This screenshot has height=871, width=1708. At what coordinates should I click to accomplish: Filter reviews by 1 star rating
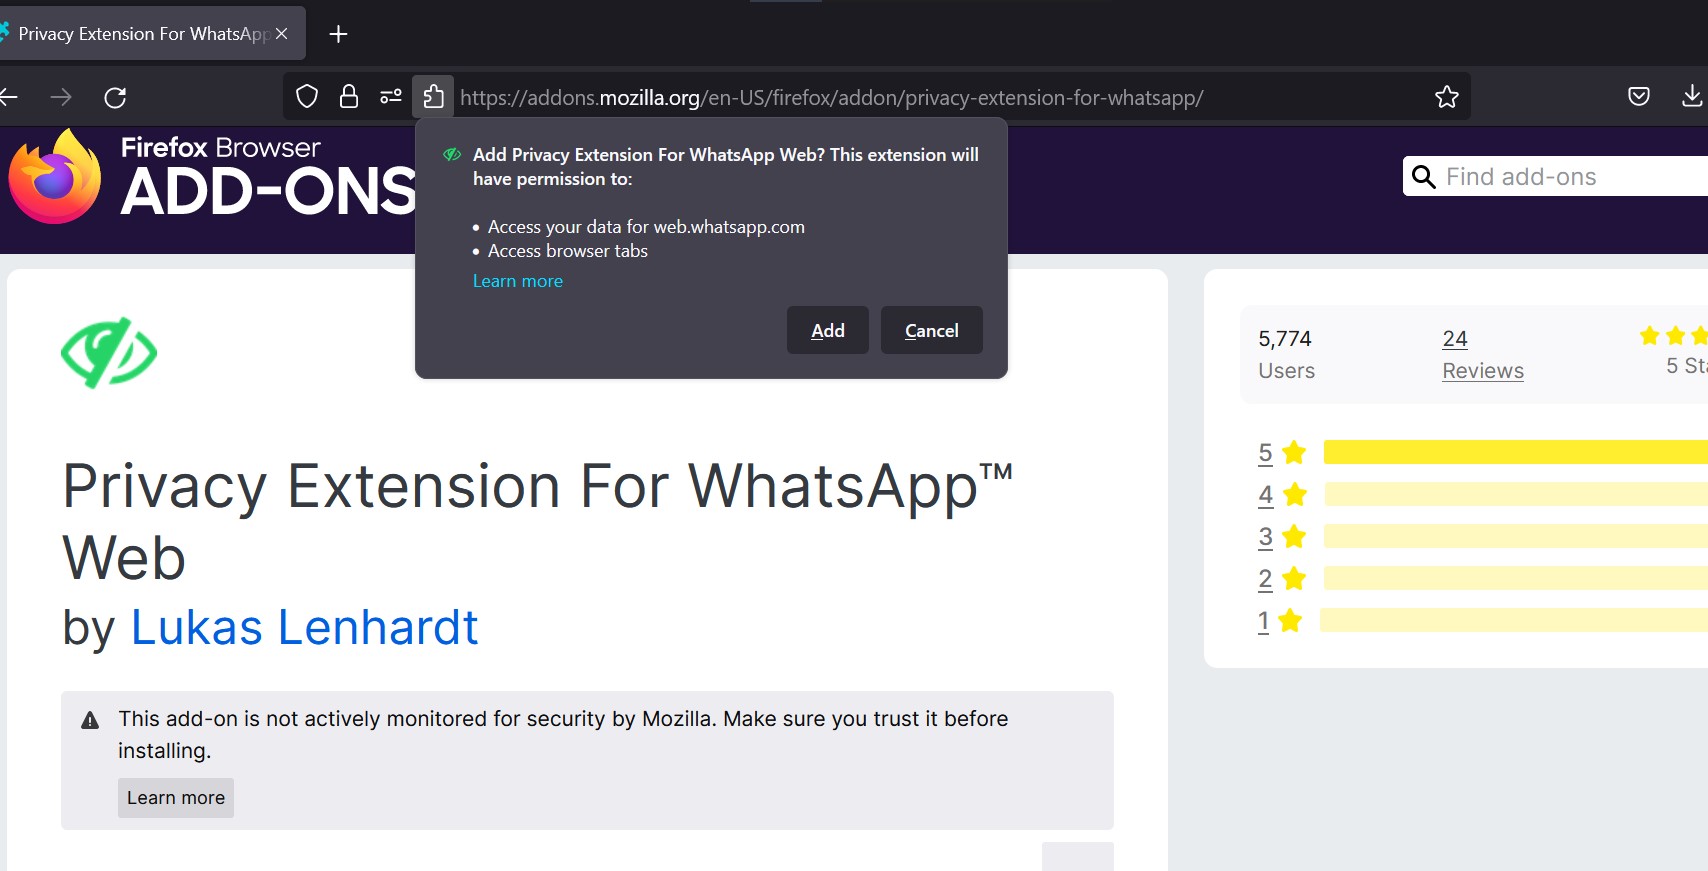tap(1280, 621)
